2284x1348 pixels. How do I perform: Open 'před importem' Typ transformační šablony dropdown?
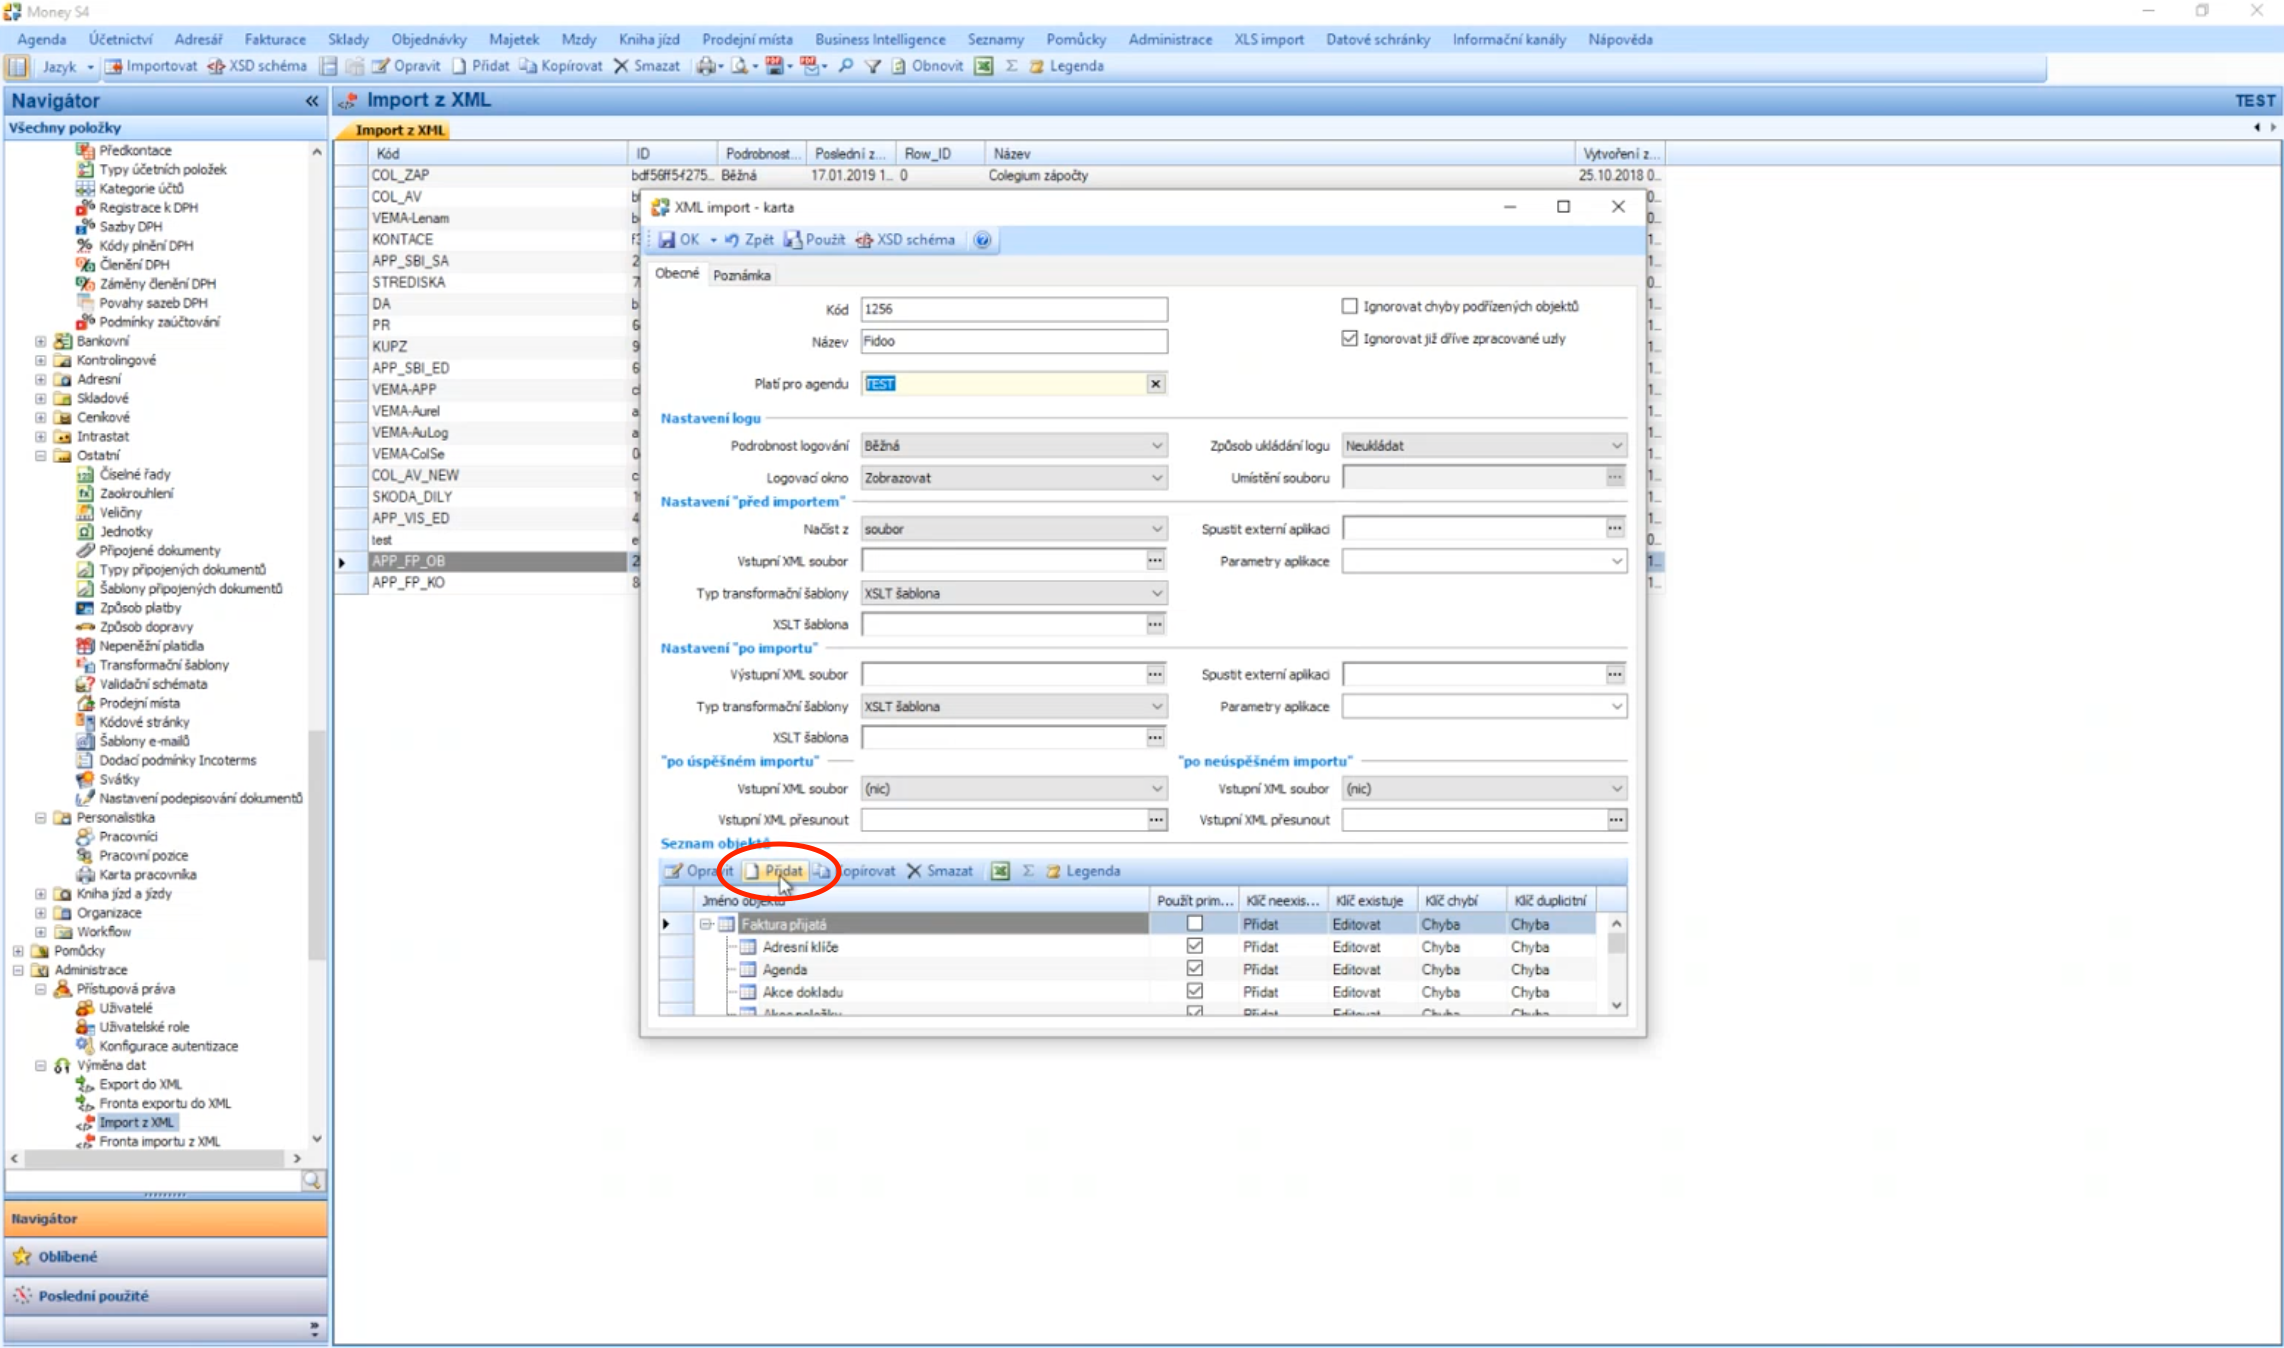coord(1157,593)
